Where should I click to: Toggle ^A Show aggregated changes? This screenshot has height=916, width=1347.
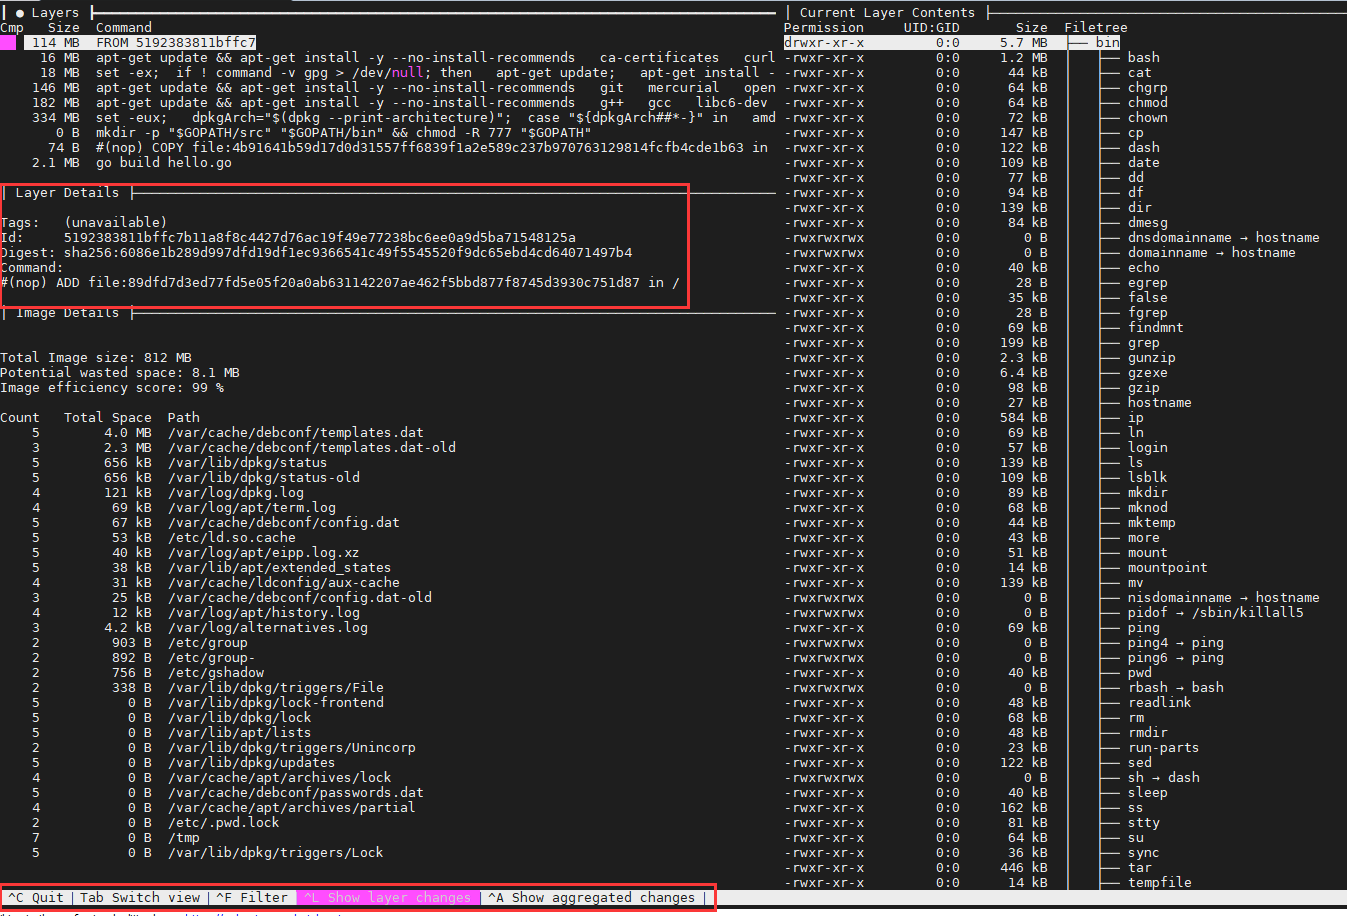point(592,898)
